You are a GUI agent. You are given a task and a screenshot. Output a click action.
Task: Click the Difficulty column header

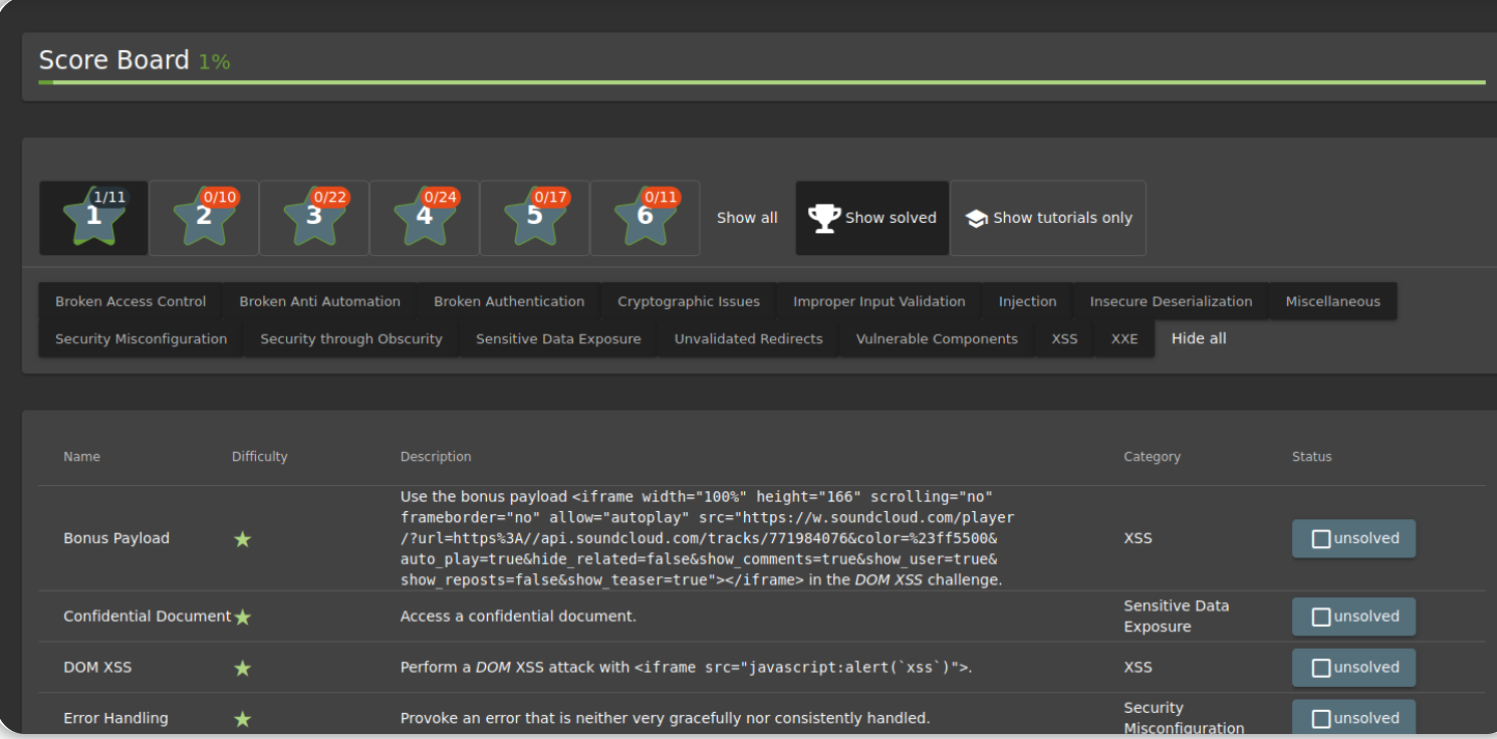[260, 456]
